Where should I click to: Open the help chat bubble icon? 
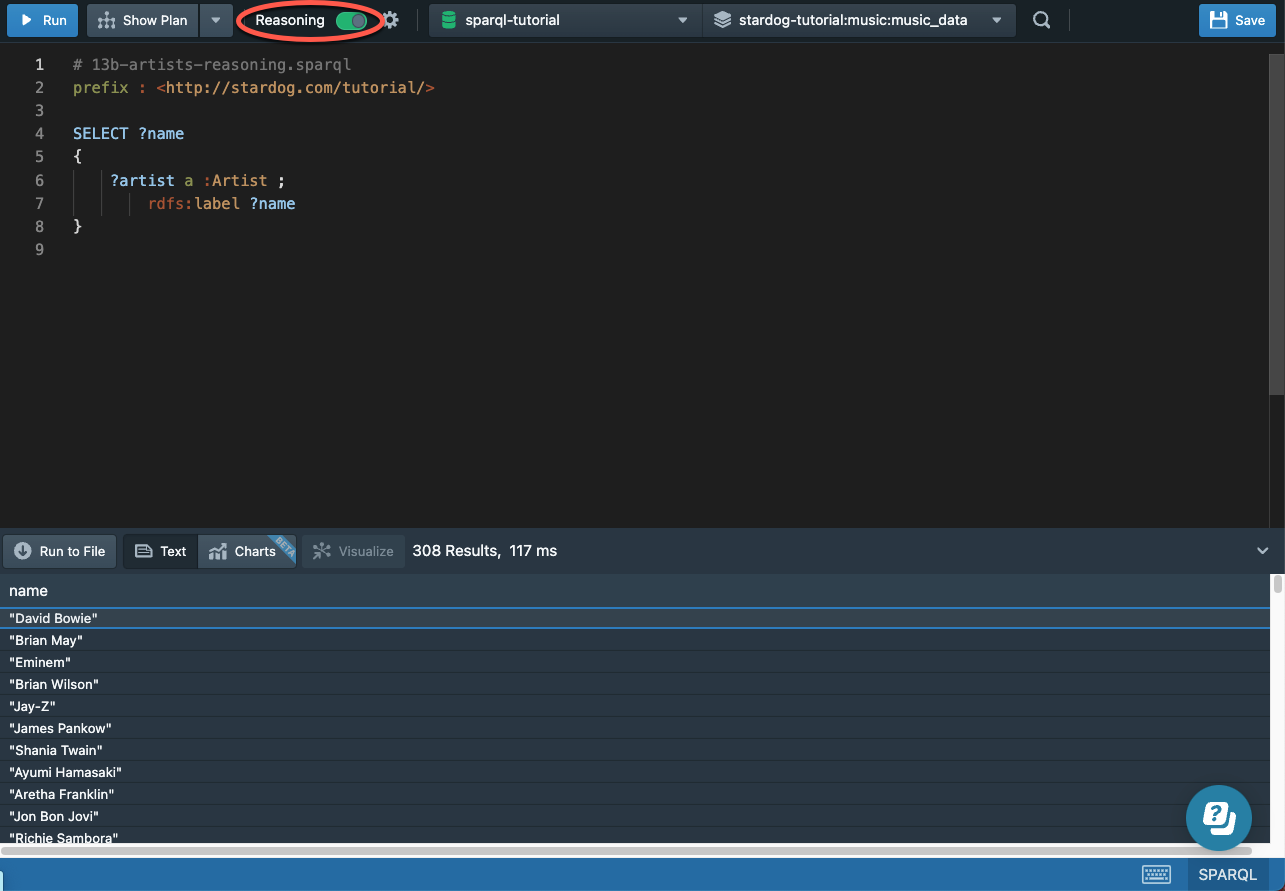(x=1218, y=818)
